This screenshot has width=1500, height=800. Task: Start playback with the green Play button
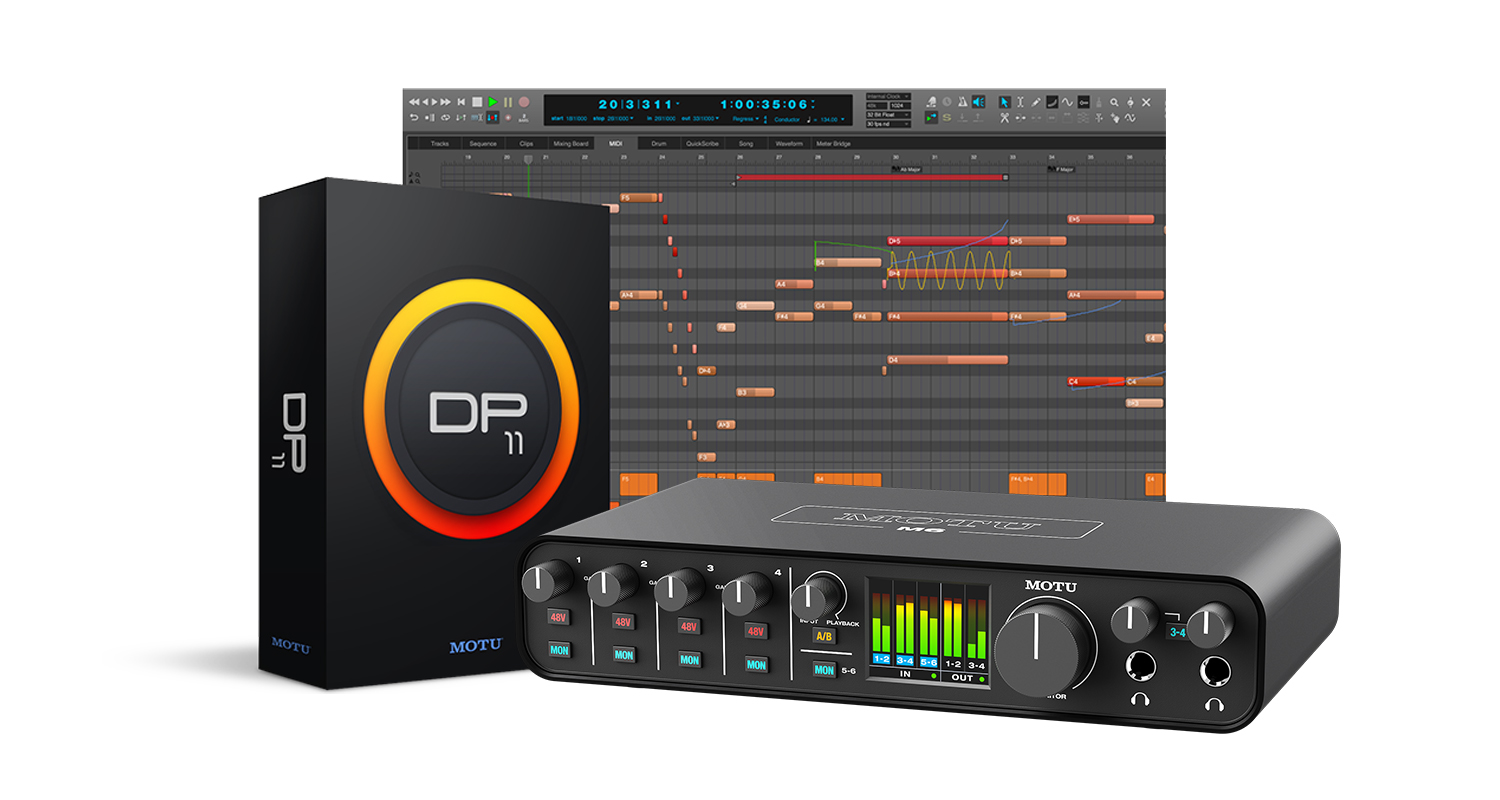pos(493,102)
